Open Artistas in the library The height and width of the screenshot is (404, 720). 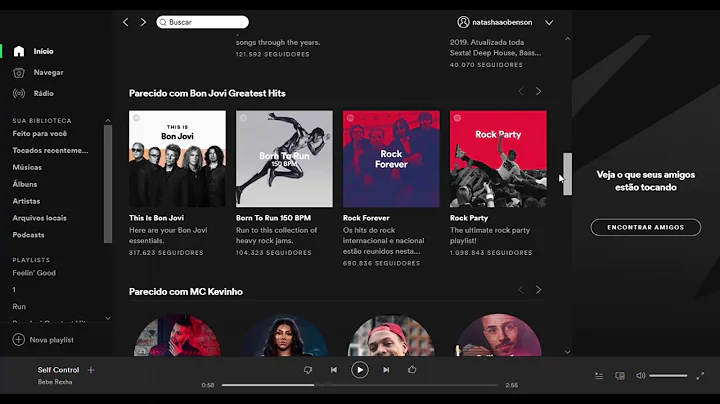click(x=26, y=201)
